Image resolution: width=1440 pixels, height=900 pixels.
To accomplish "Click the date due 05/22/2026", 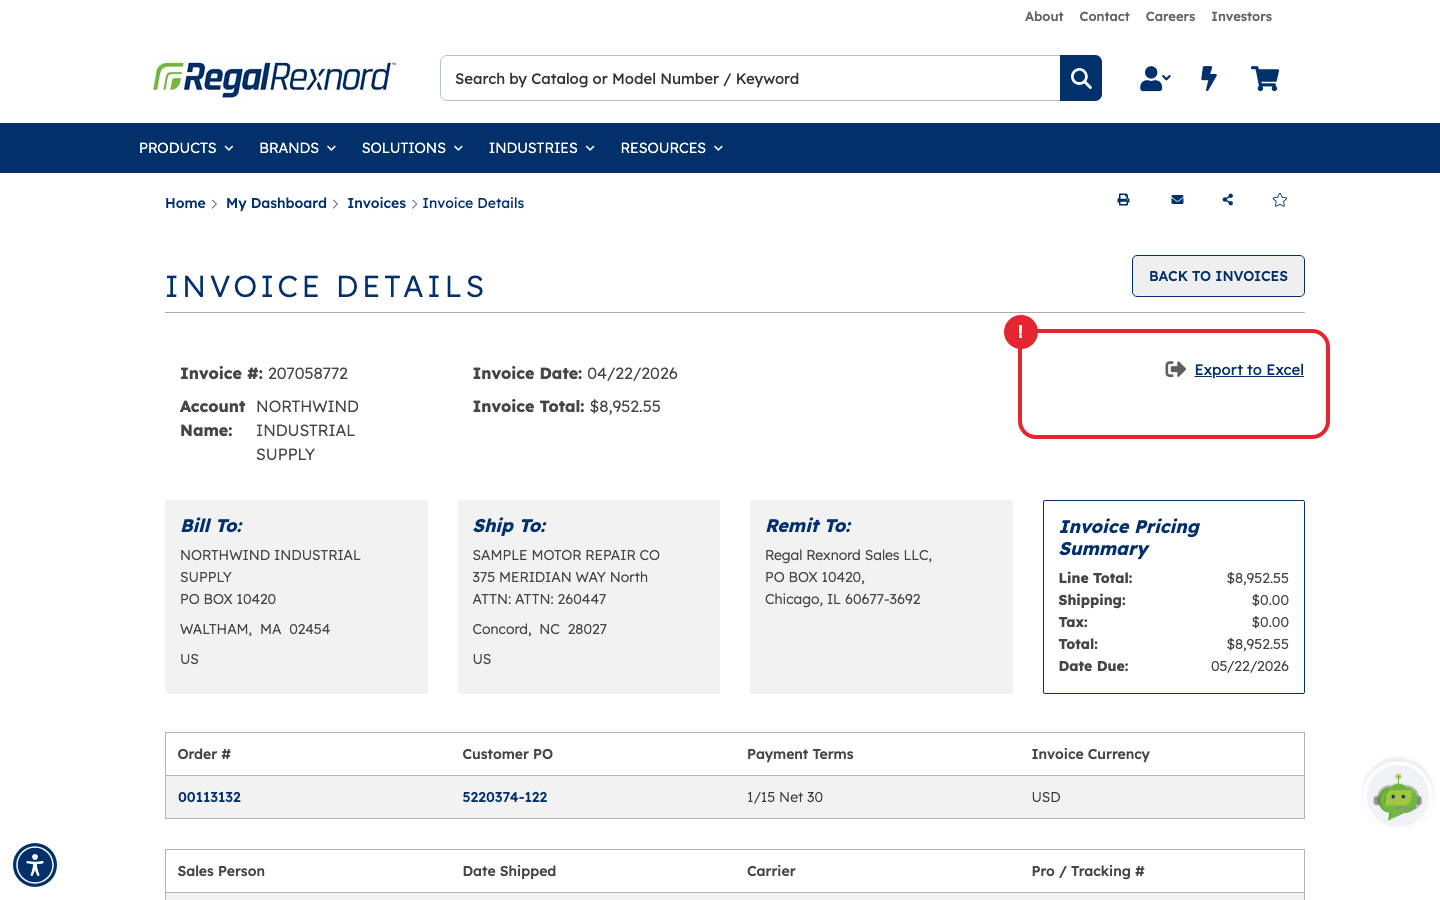I will (x=1250, y=666).
